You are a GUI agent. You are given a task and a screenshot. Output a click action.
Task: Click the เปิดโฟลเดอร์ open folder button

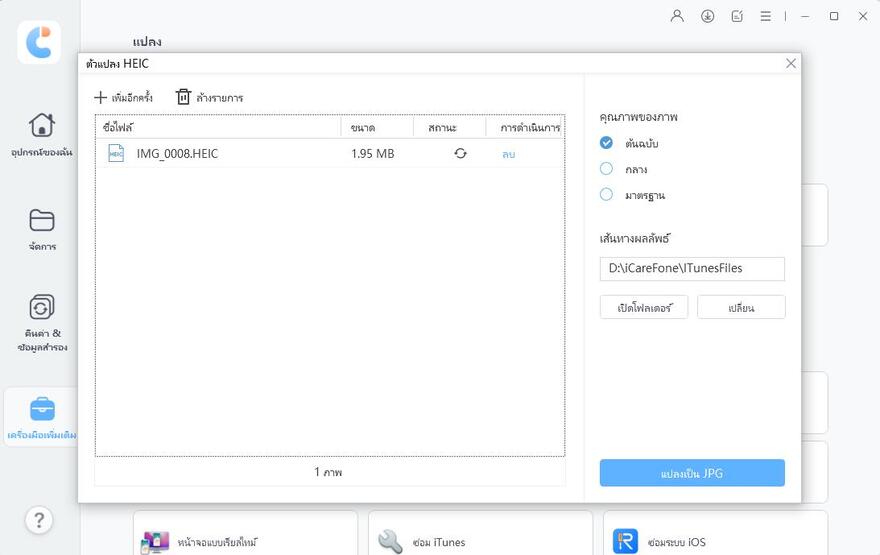[x=644, y=307]
